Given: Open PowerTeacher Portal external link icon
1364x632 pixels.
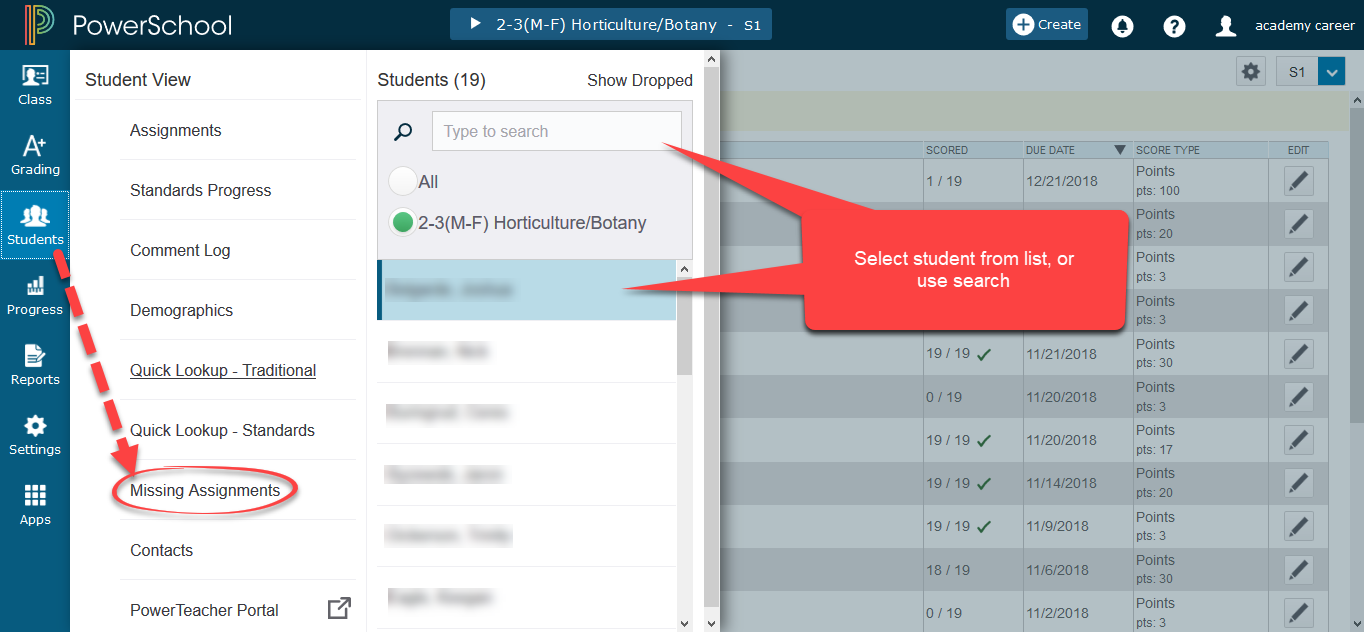Looking at the screenshot, I should (340, 608).
